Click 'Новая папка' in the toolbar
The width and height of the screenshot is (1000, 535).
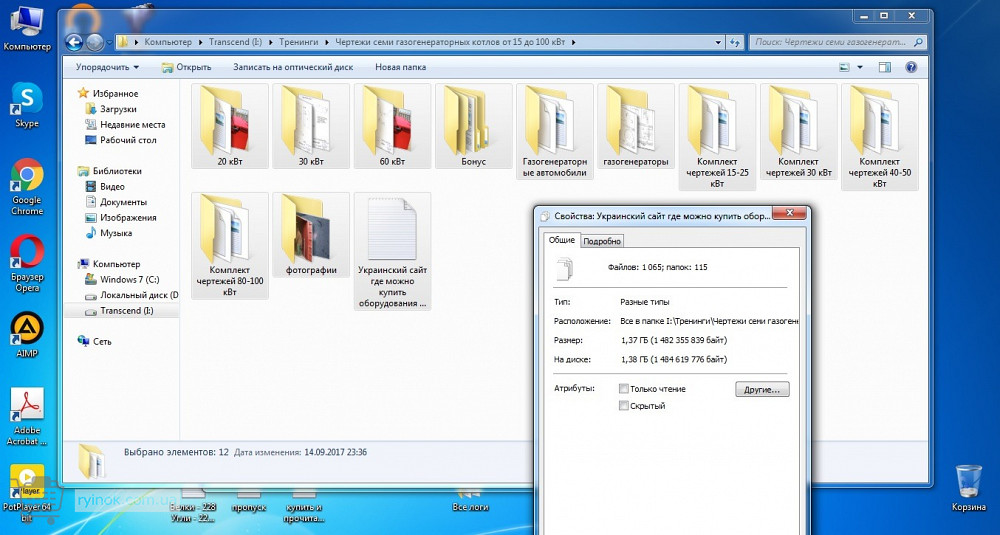coord(400,67)
